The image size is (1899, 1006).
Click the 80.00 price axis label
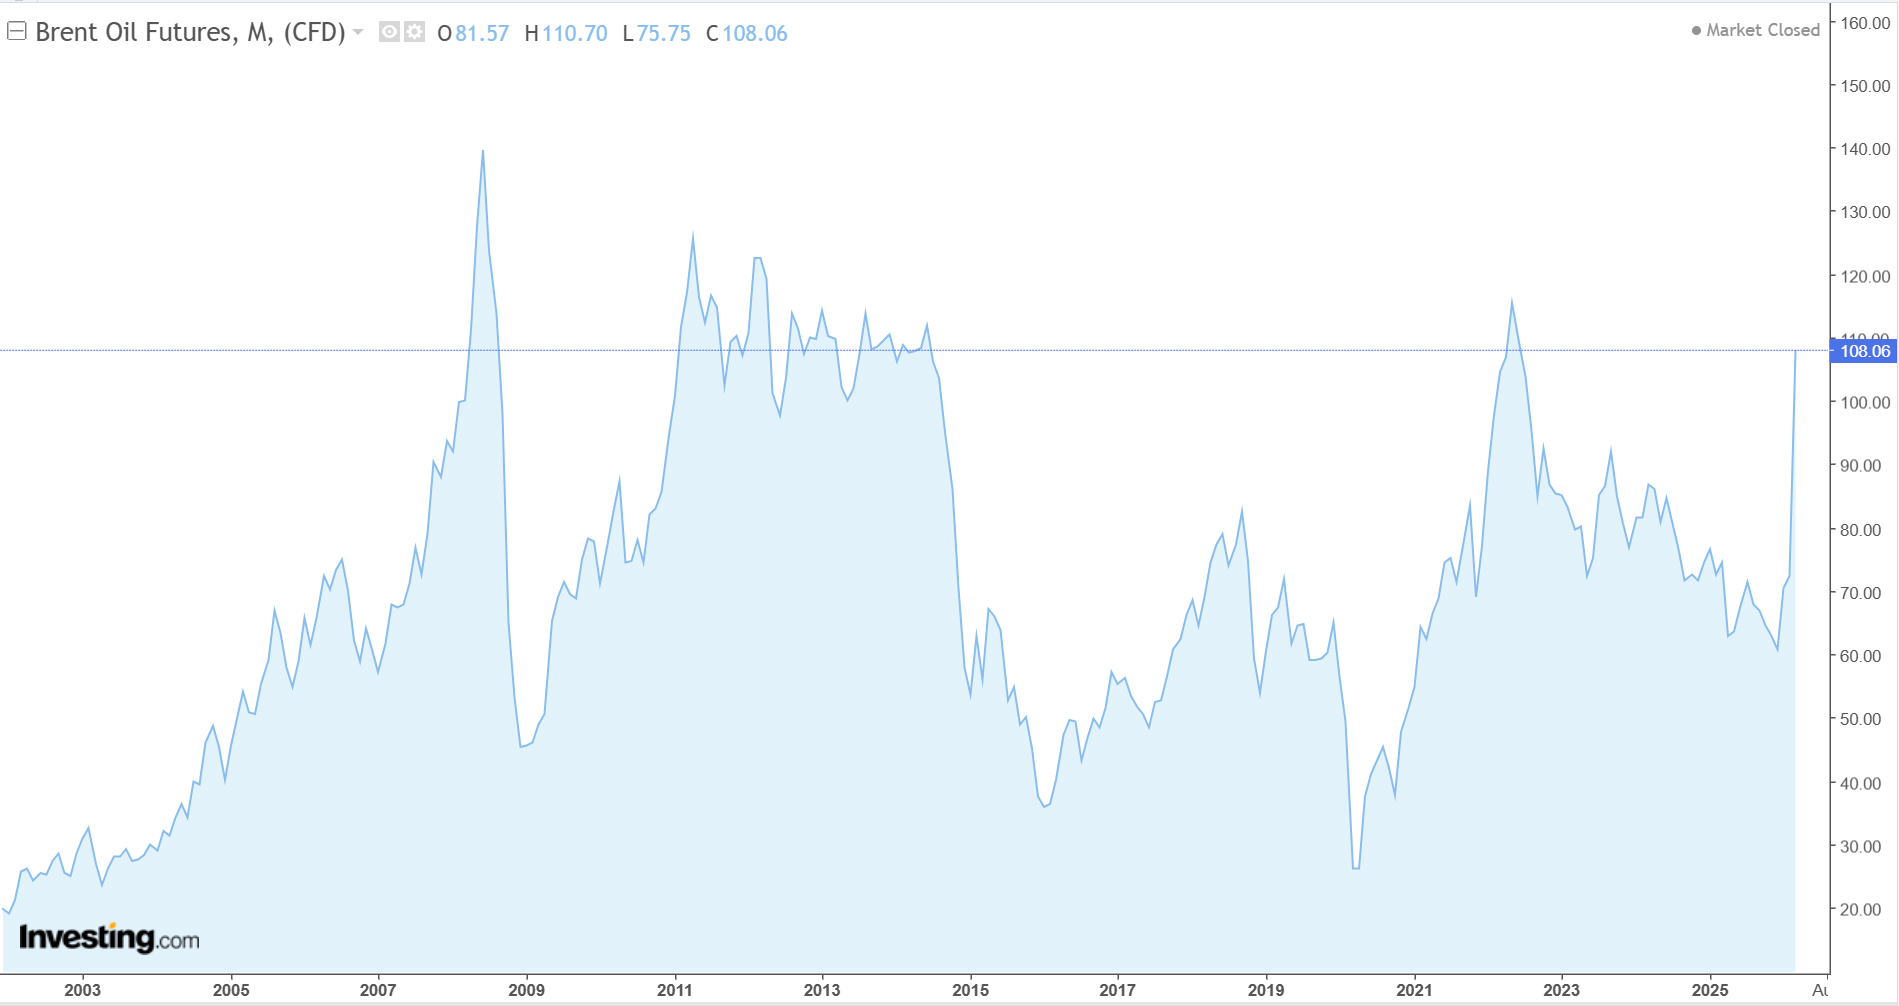pos(1861,530)
